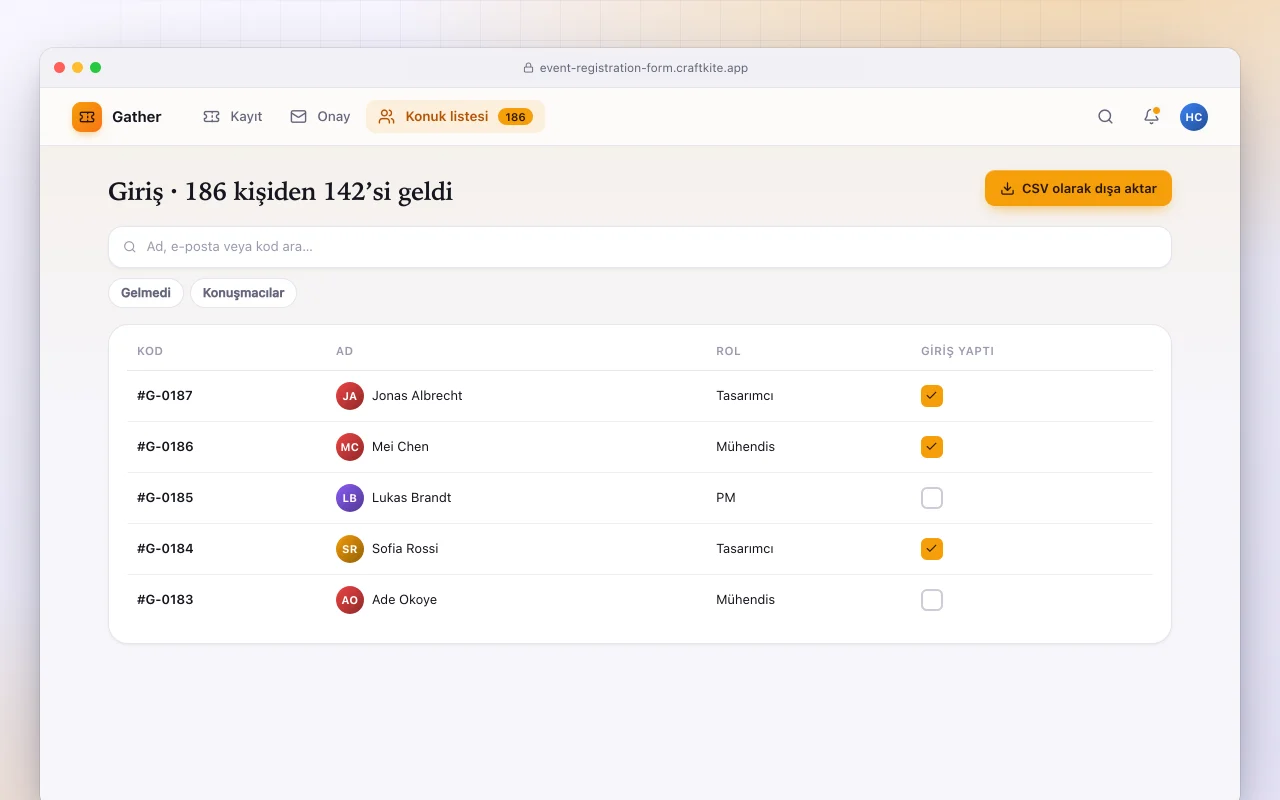Screen dimensions: 1280x800
Task: Check the box for Ade Okoye
Action: click(x=932, y=600)
